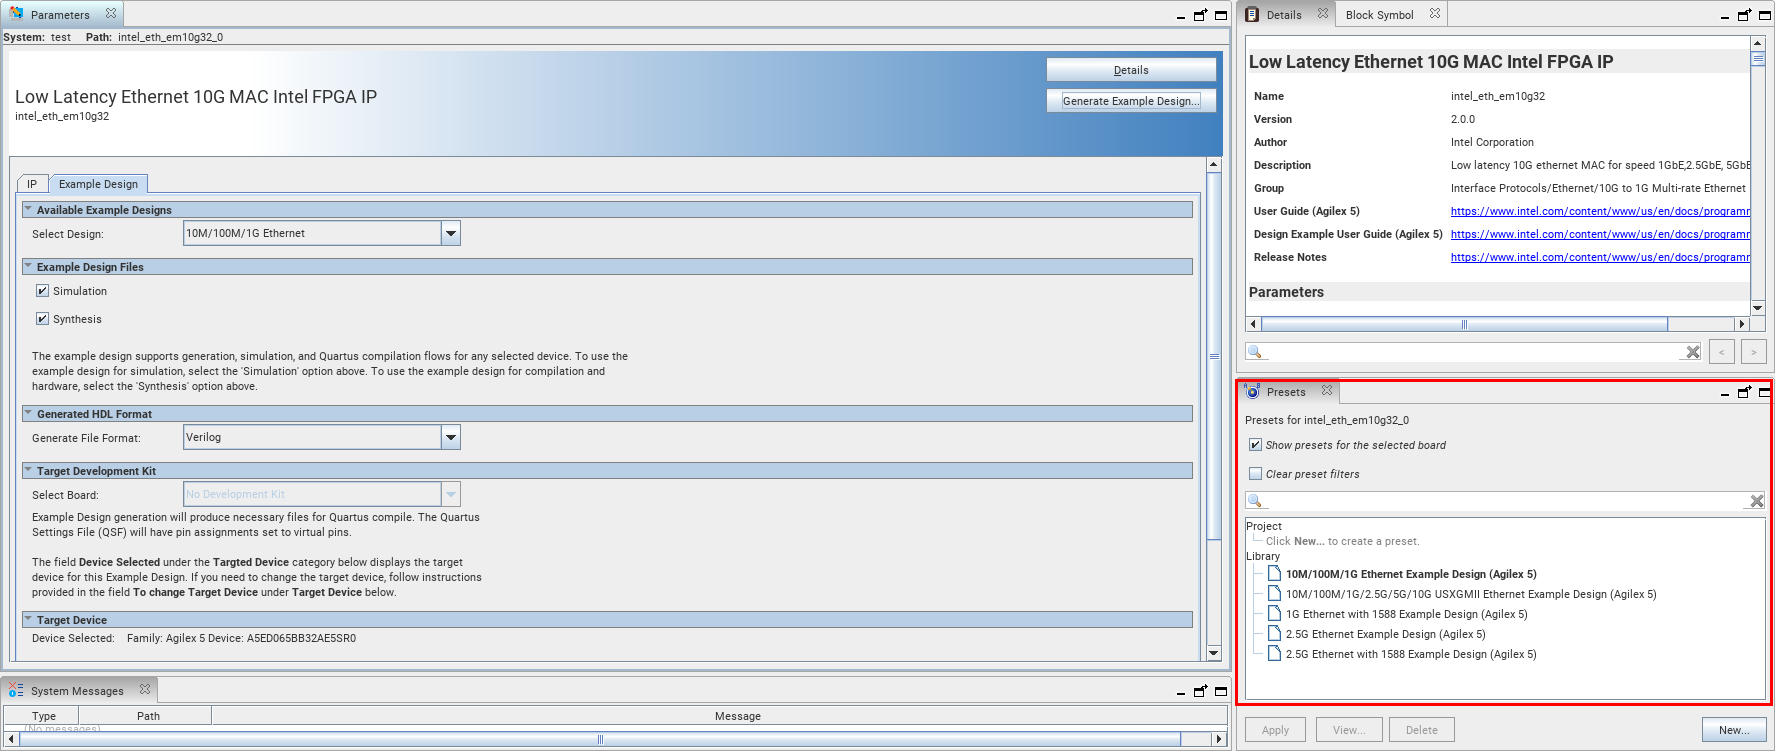This screenshot has width=1775, height=751.
Task: Maximize the System Messages panel
Action: click(x=1221, y=691)
